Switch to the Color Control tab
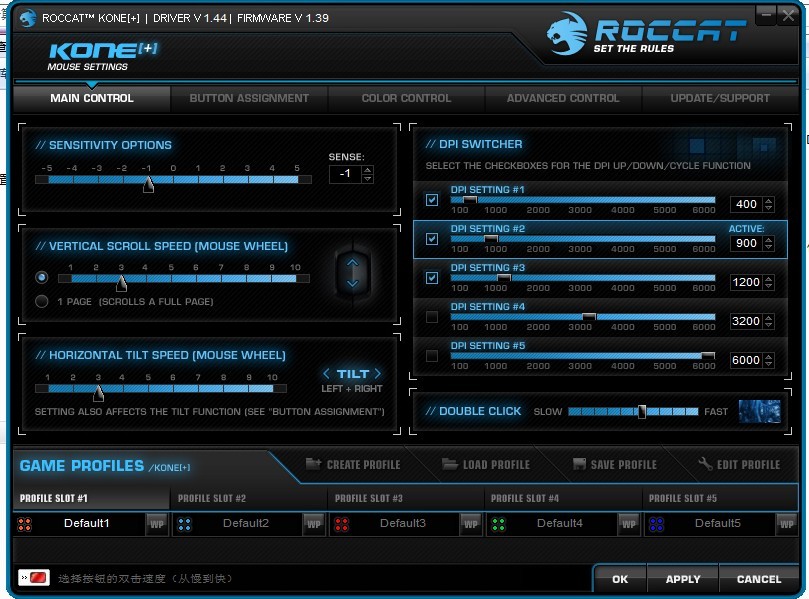The width and height of the screenshot is (809, 599). point(406,99)
